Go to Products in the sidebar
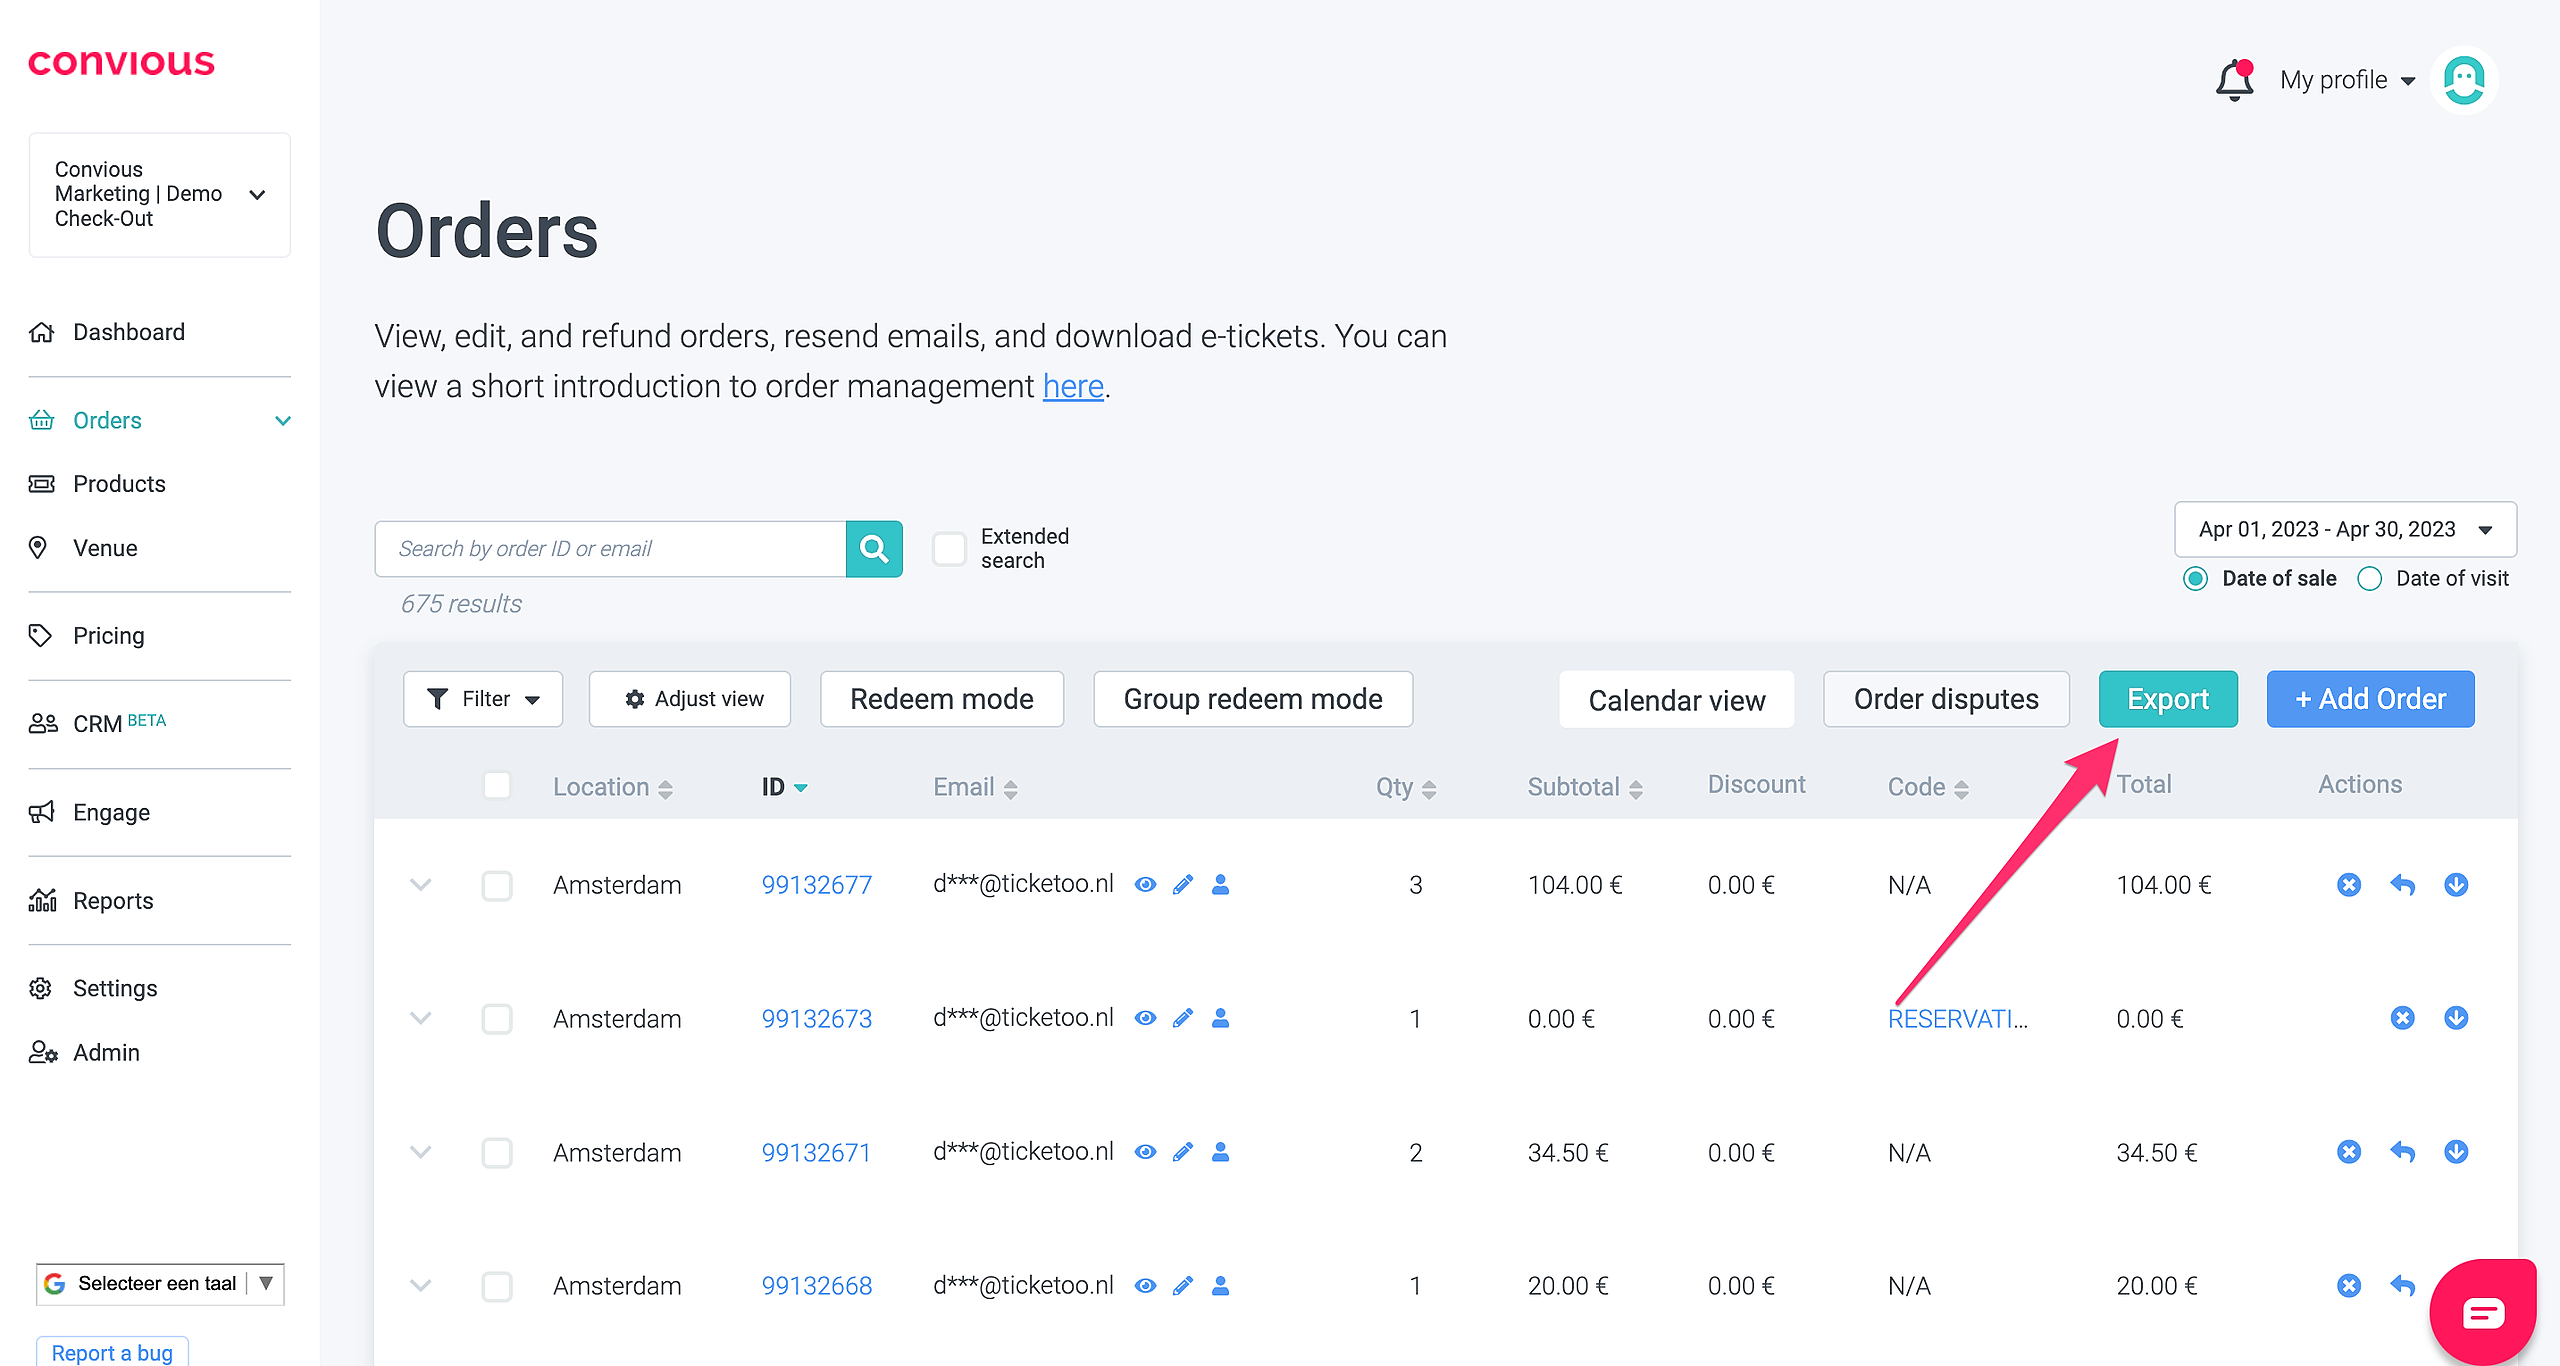 click(119, 484)
